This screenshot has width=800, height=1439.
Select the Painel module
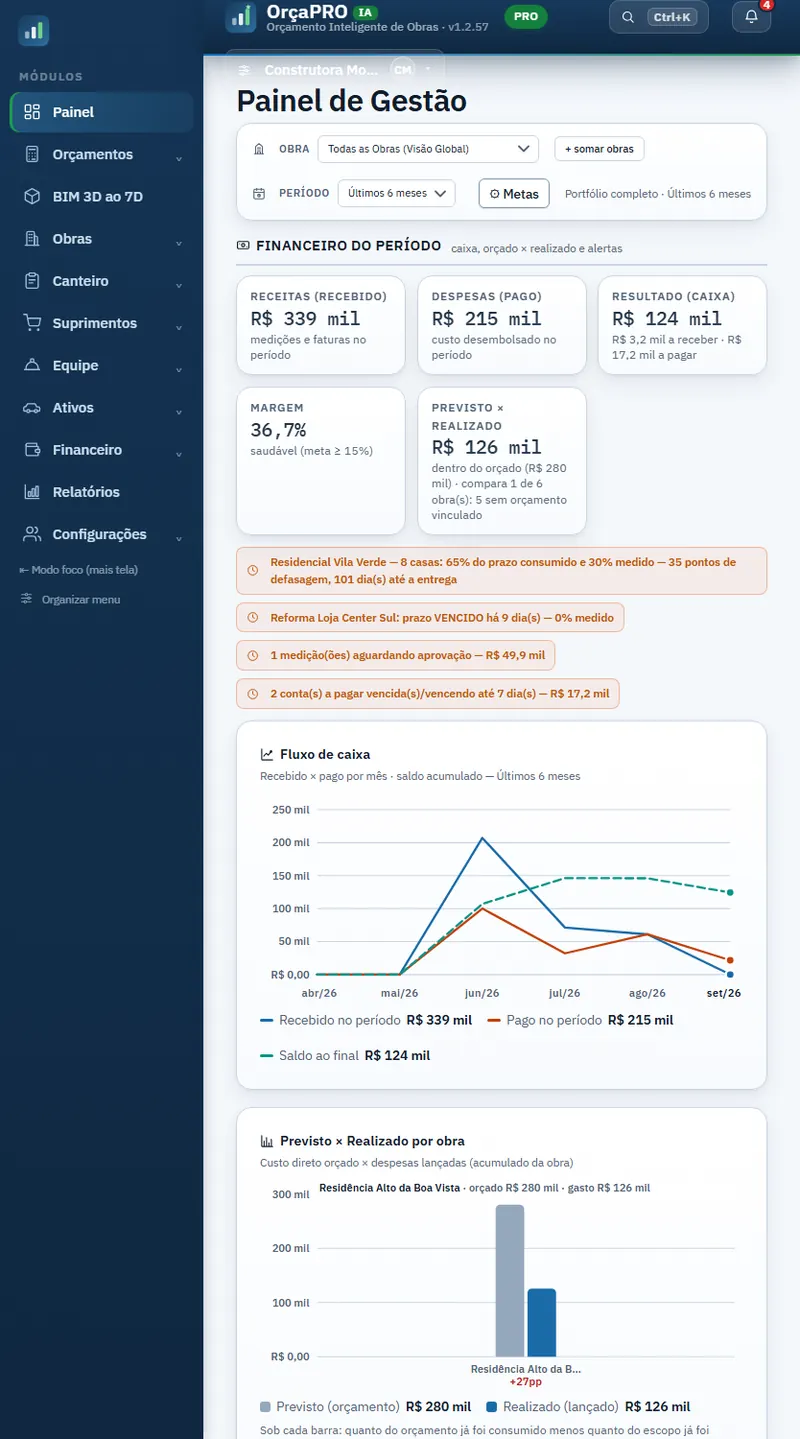(102, 112)
